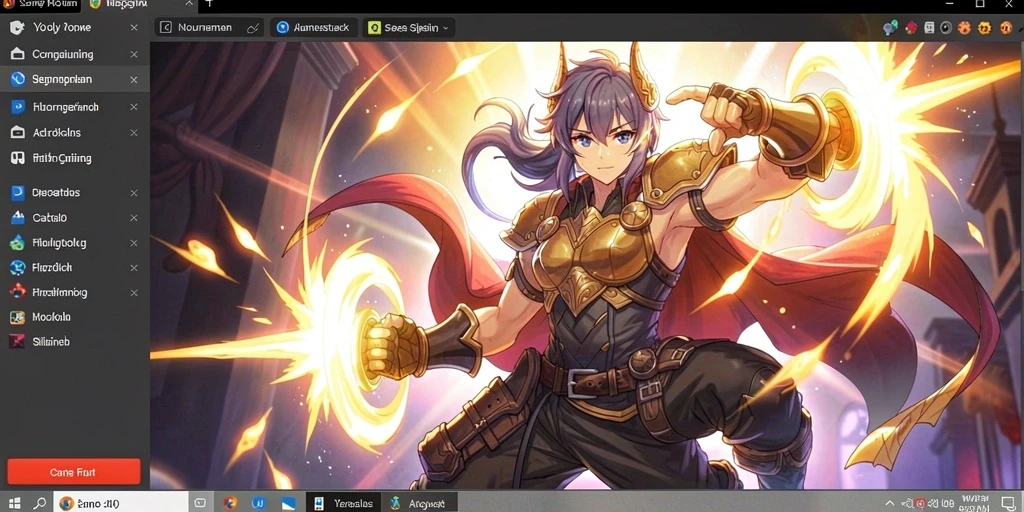Click the red "Cane Fart" button

click(74, 472)
